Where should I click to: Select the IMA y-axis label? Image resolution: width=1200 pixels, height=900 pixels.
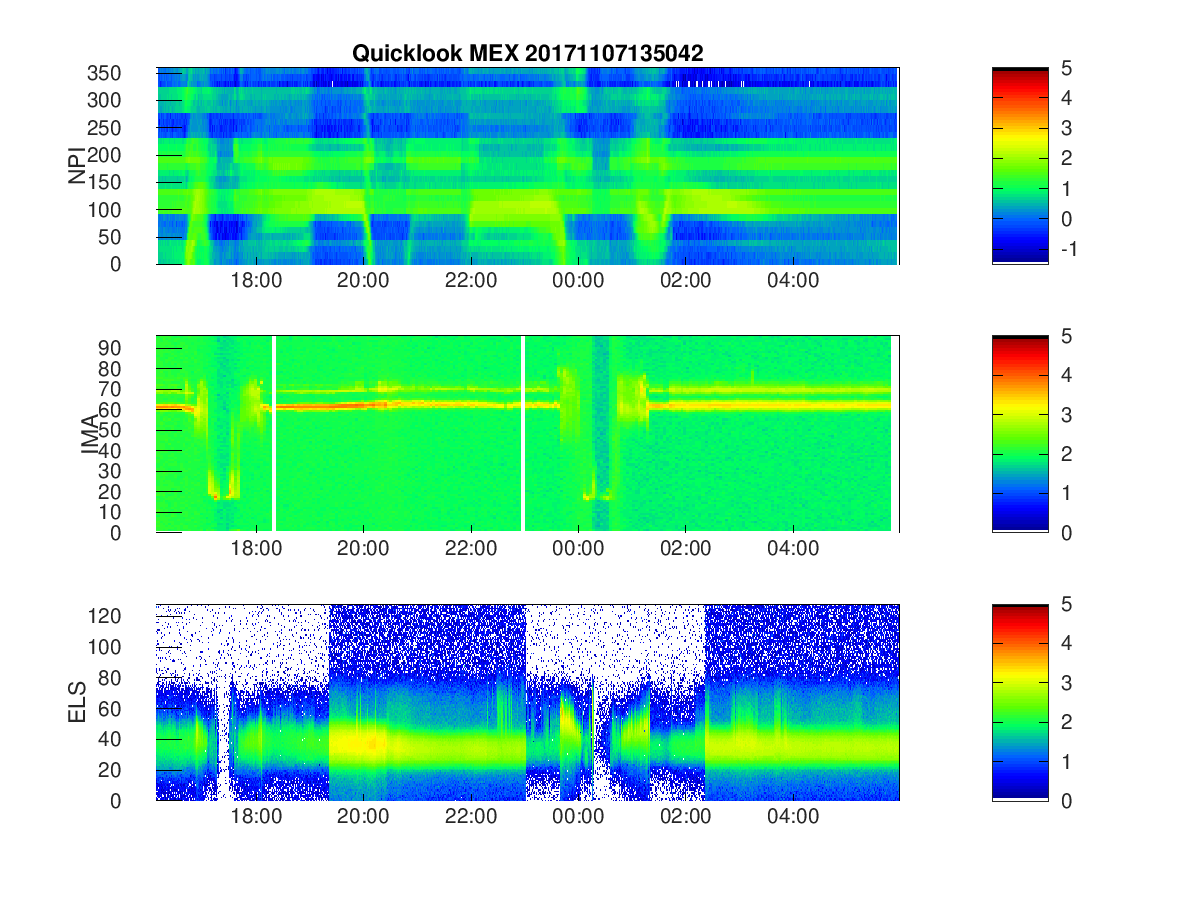coord(89,435)
